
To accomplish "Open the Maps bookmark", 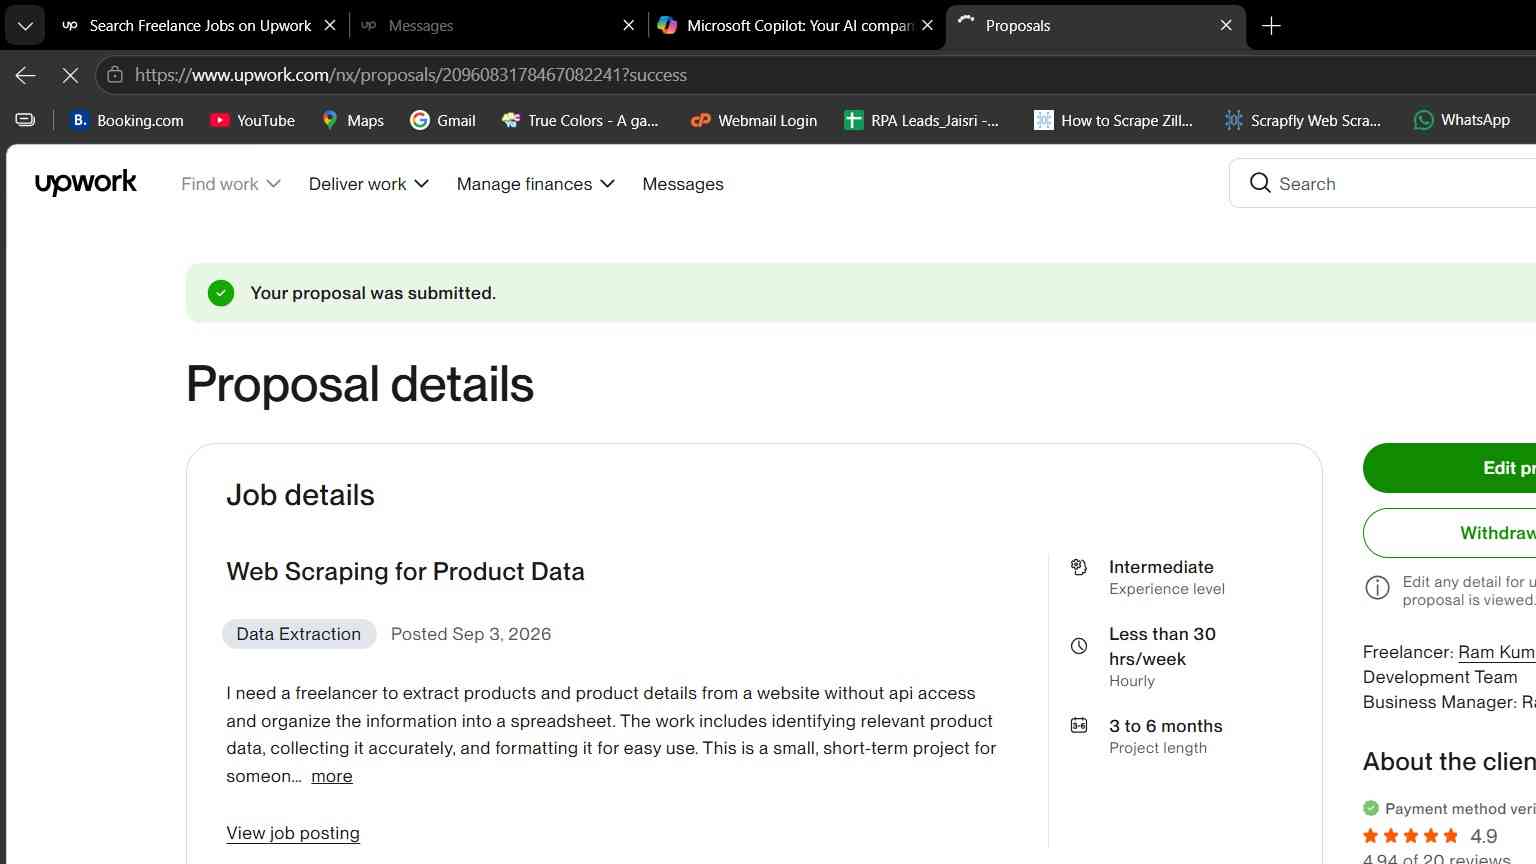I will pos(352,120).
